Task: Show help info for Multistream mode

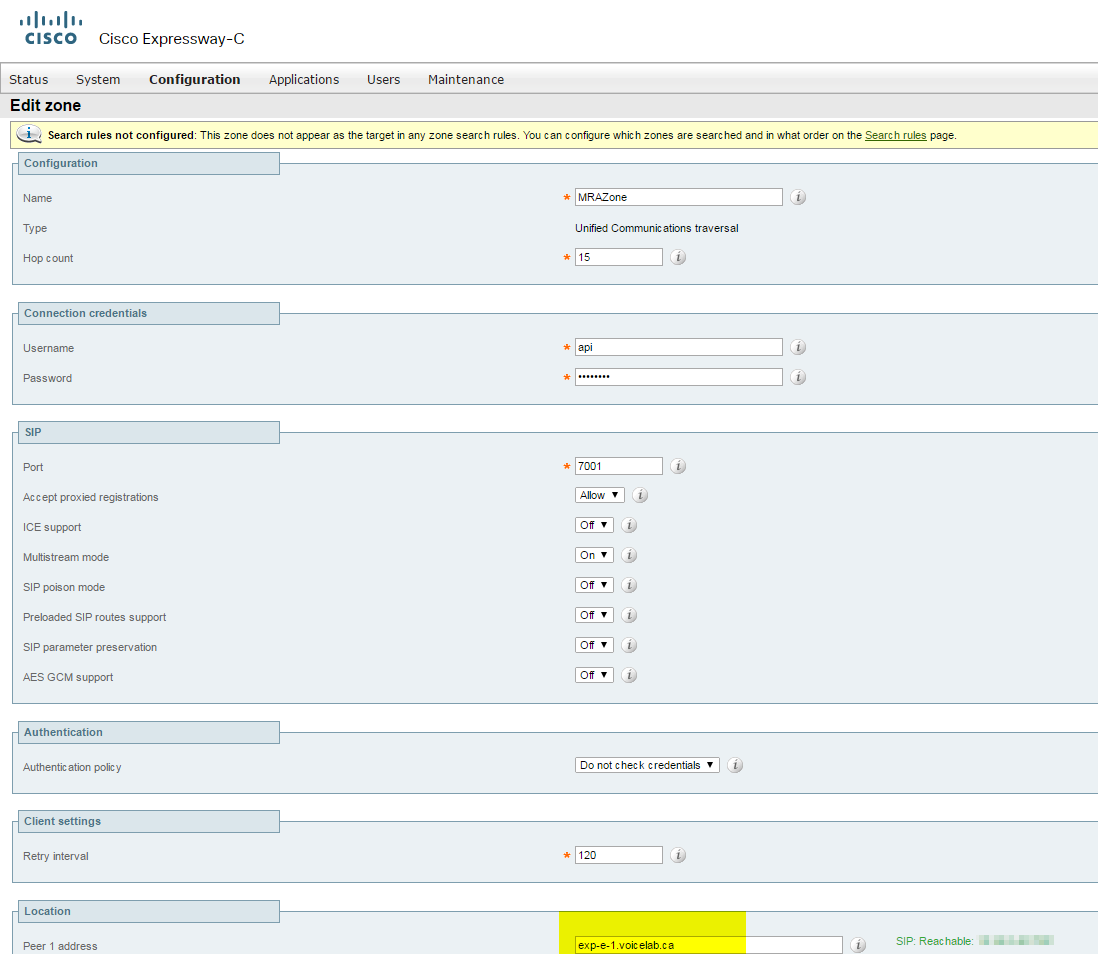Action: pos(629,555)
